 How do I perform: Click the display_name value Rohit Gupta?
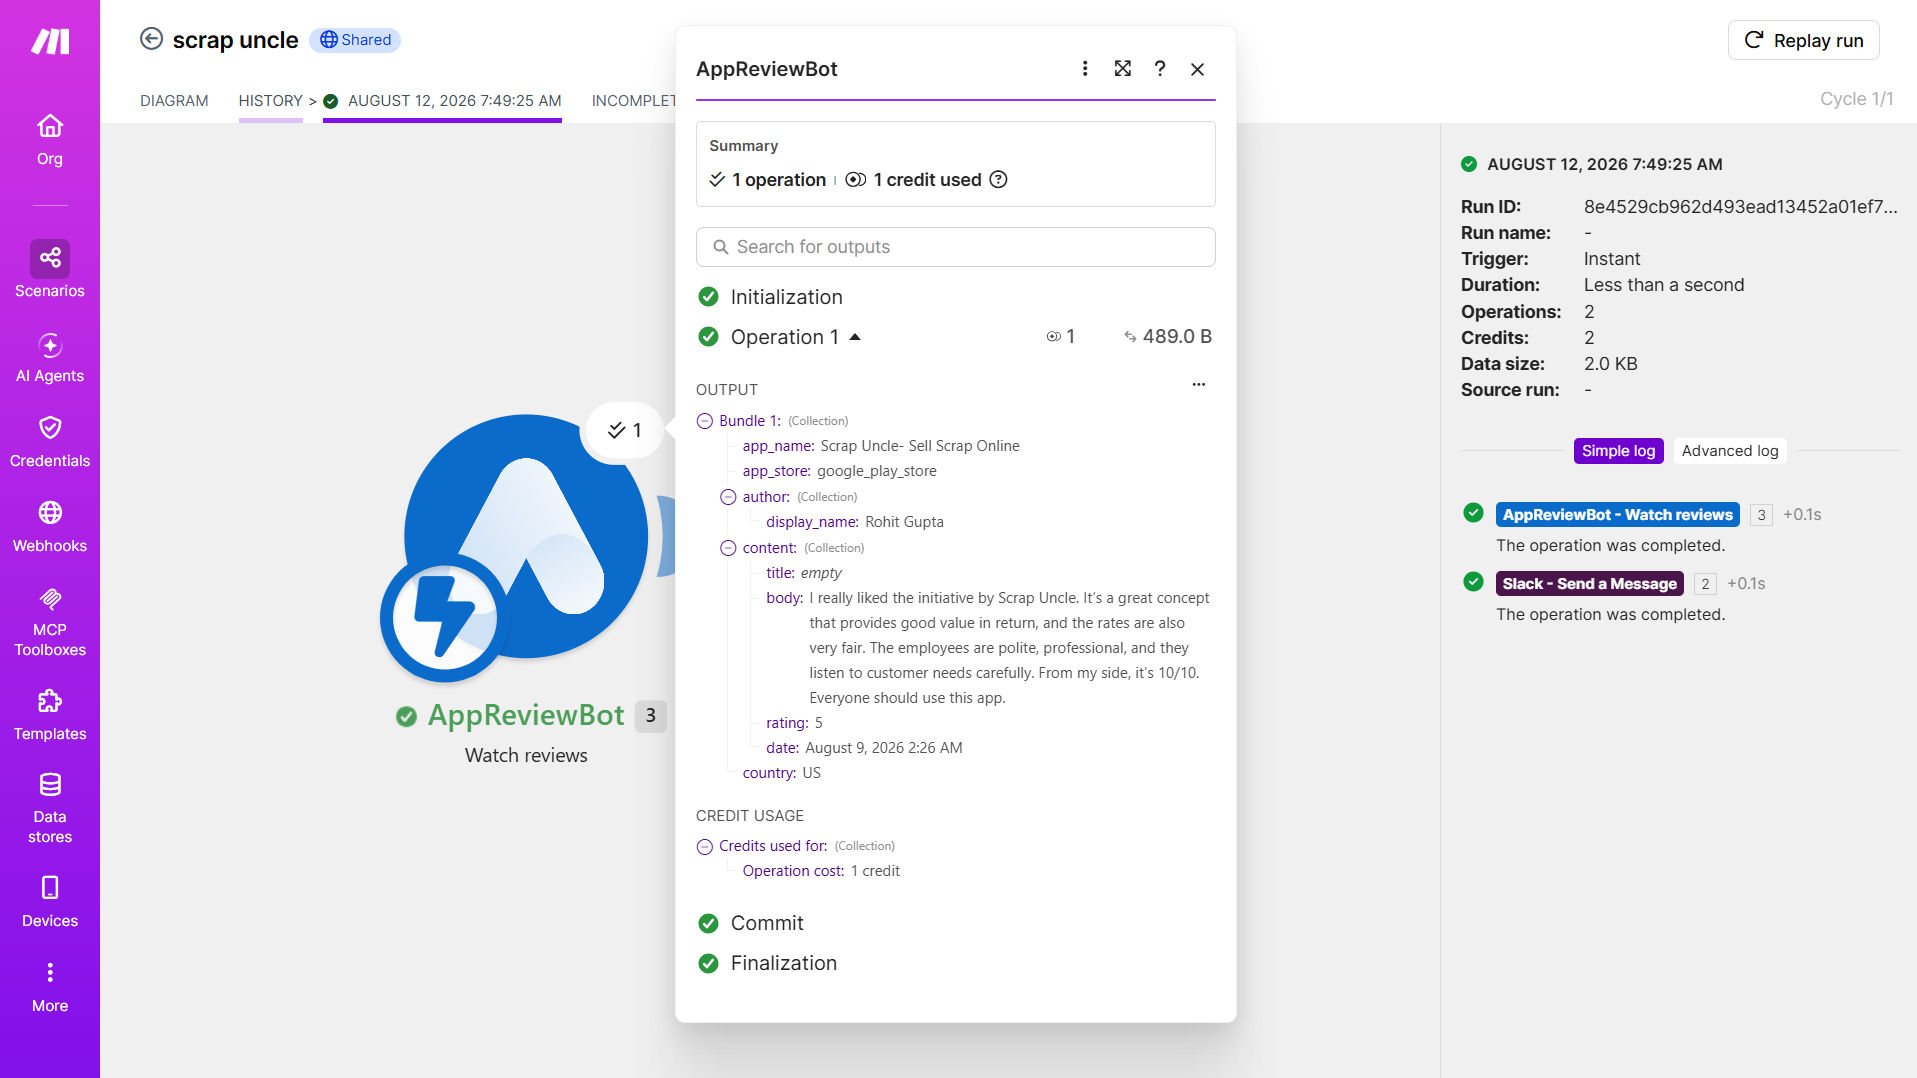[x=904, y=522]
